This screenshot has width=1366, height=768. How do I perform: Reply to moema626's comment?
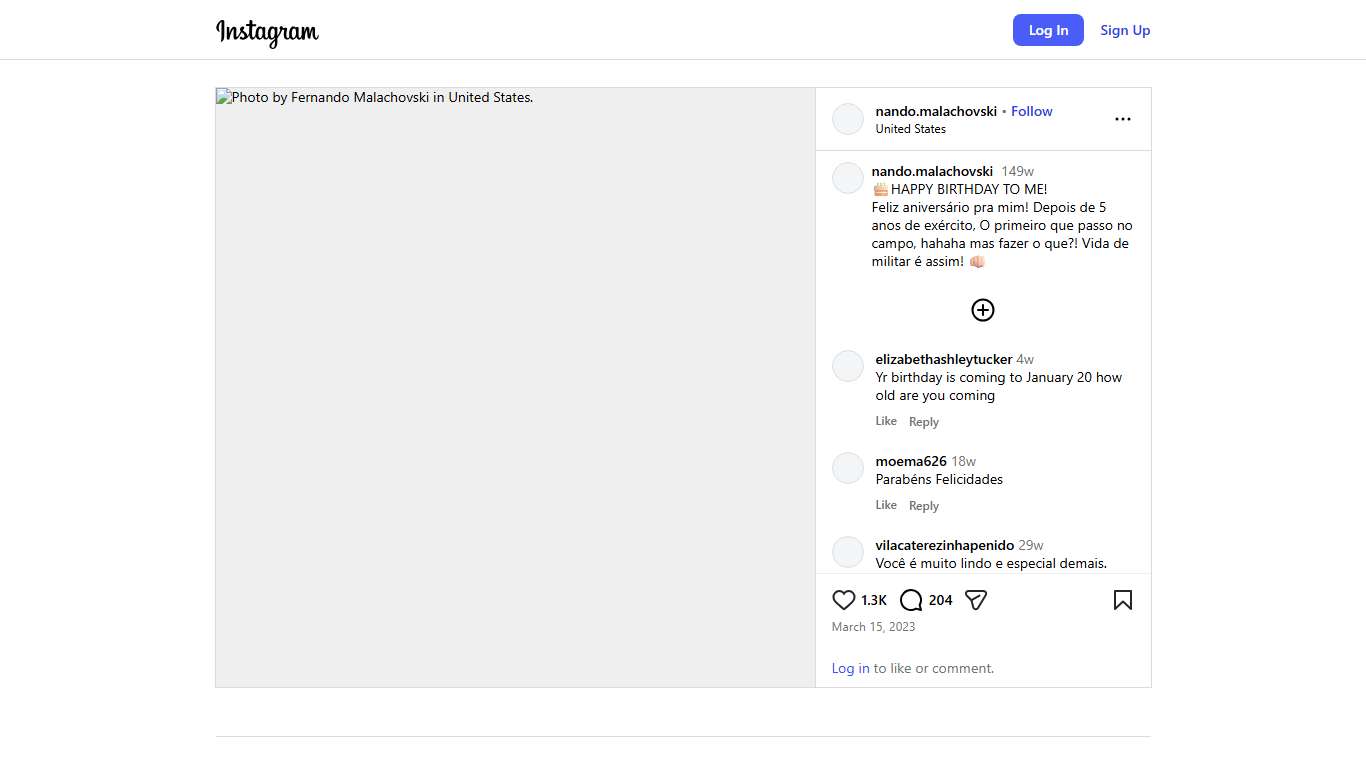(x=923, y=506)
